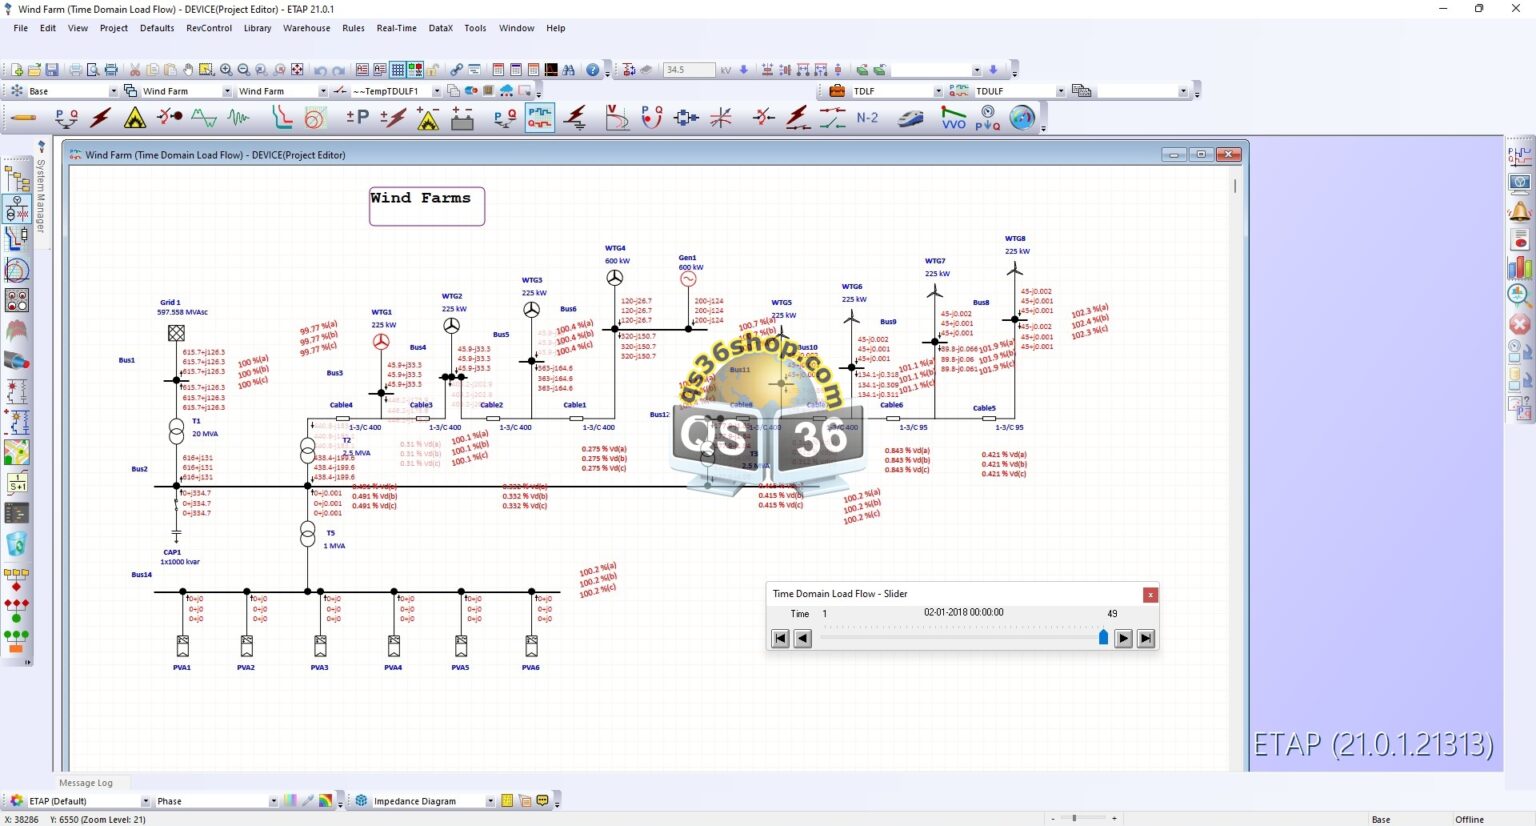
Task: Expand the Base revision dropdown
Action: coord(112,91)
